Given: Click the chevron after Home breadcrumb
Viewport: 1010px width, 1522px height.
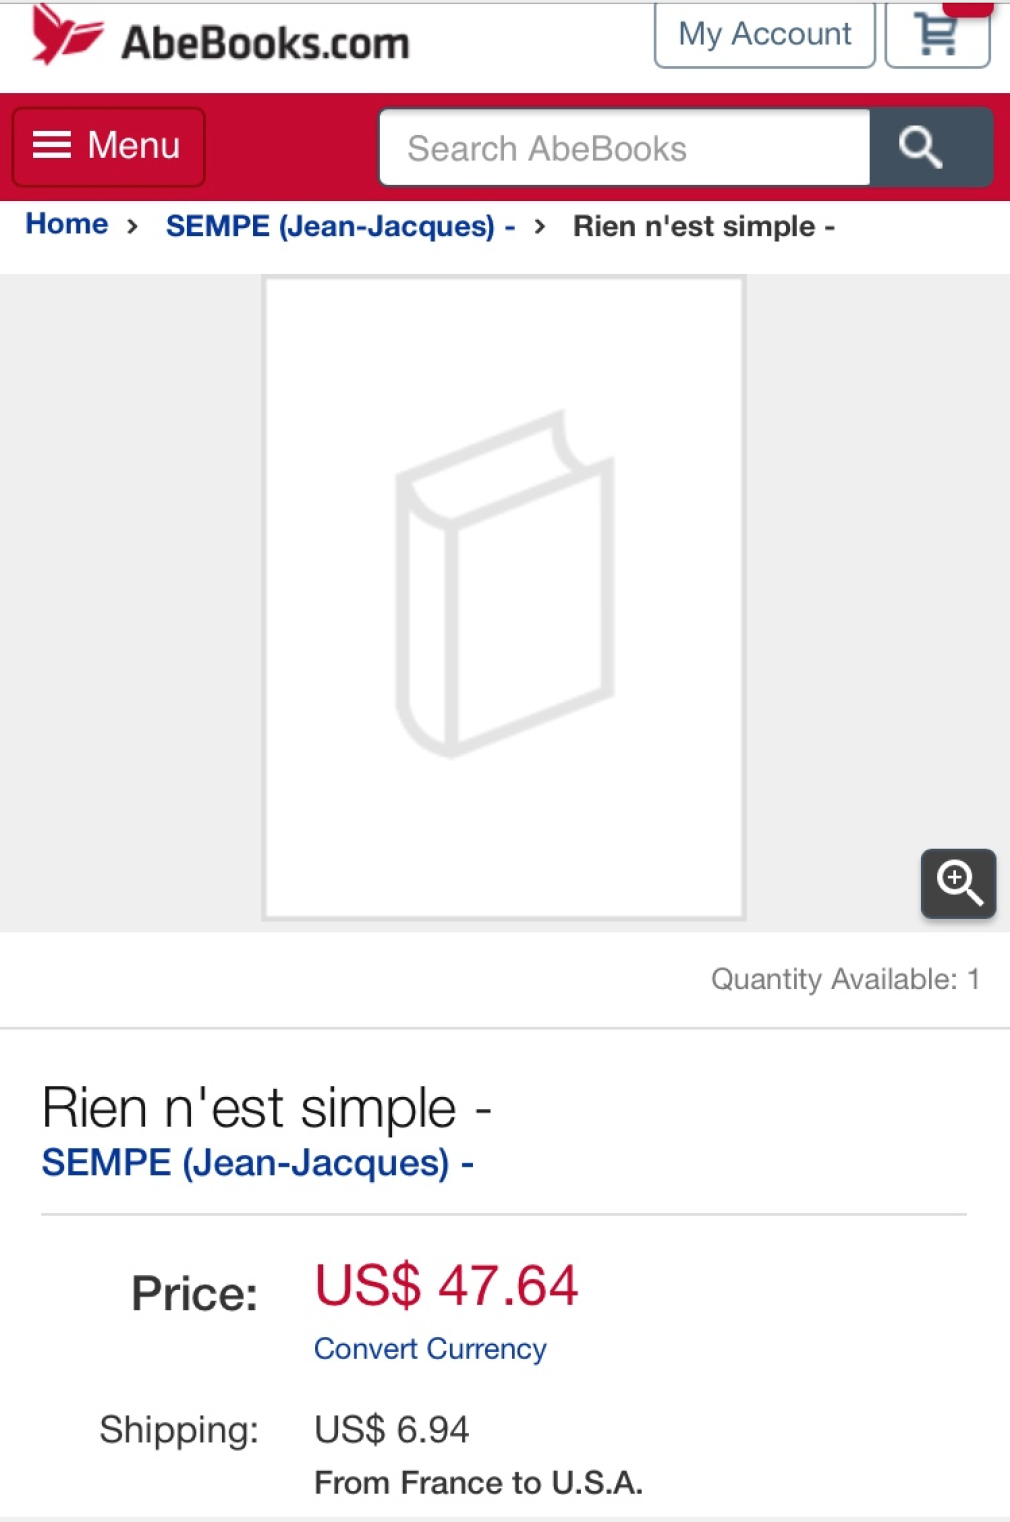Looking at the screenshot, I should point(132,226).
